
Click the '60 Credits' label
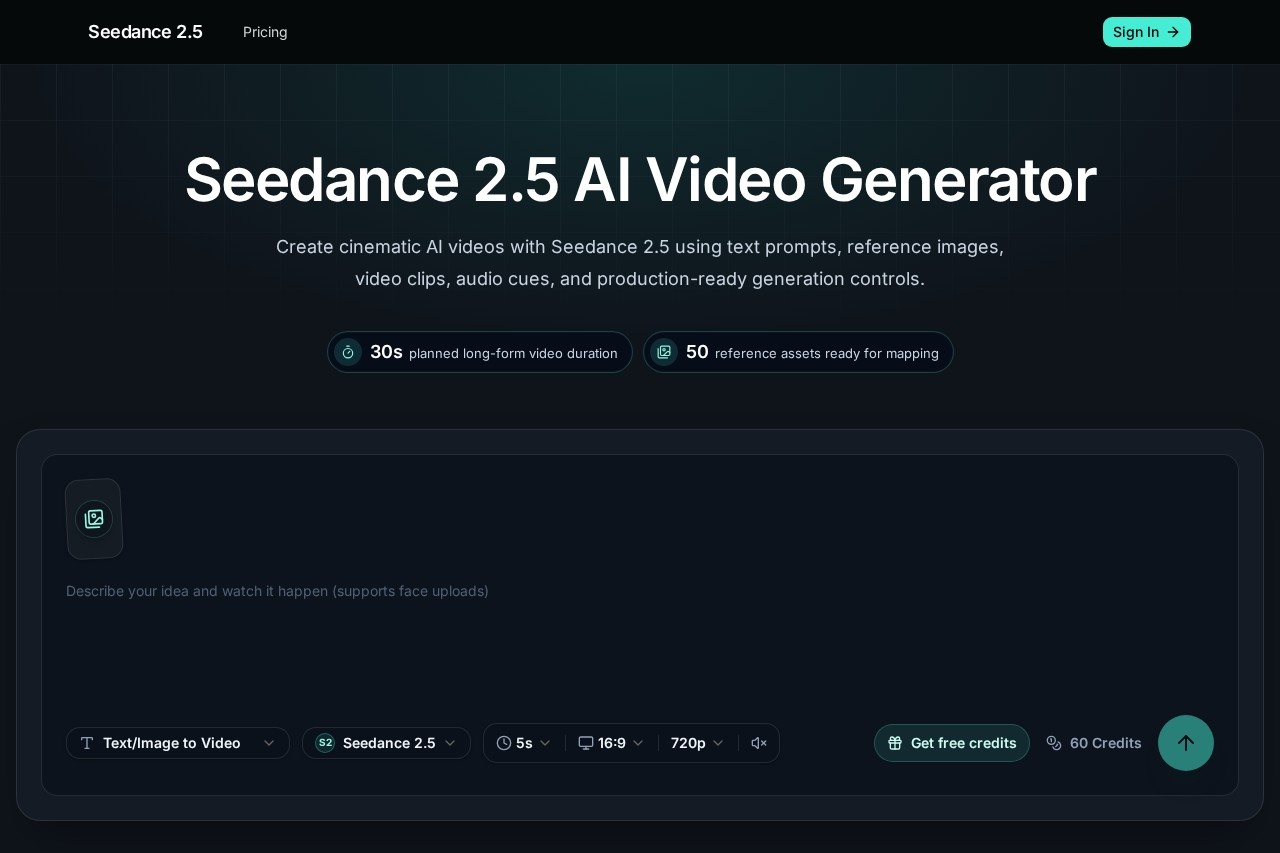(1106, 743)
